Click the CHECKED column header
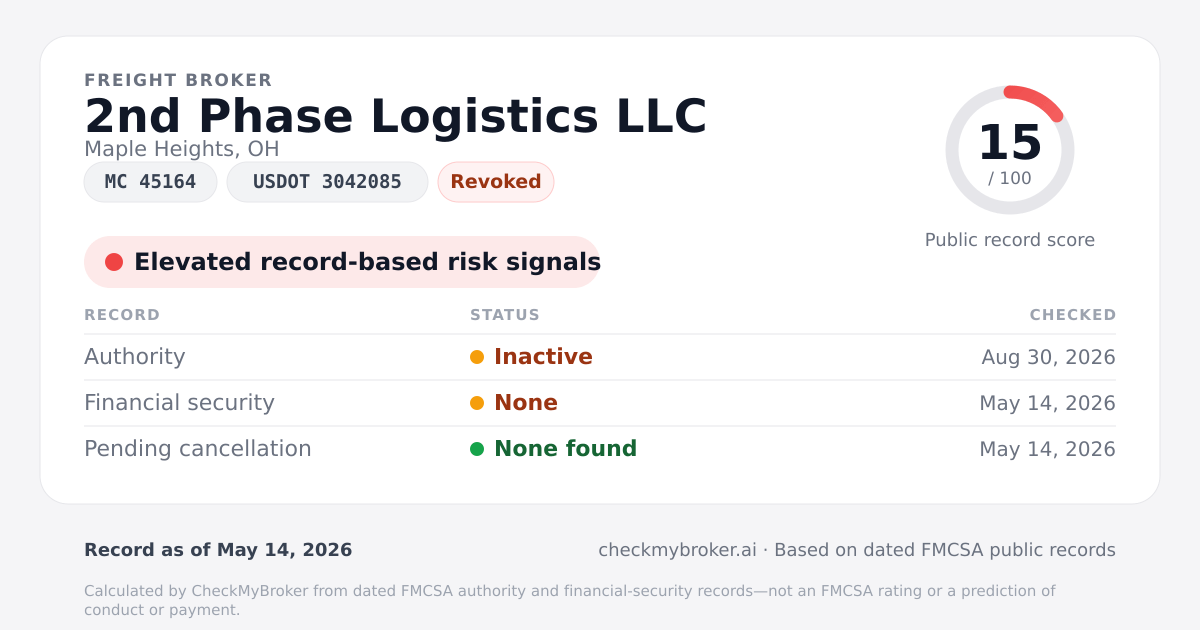 pos(1073,315)
